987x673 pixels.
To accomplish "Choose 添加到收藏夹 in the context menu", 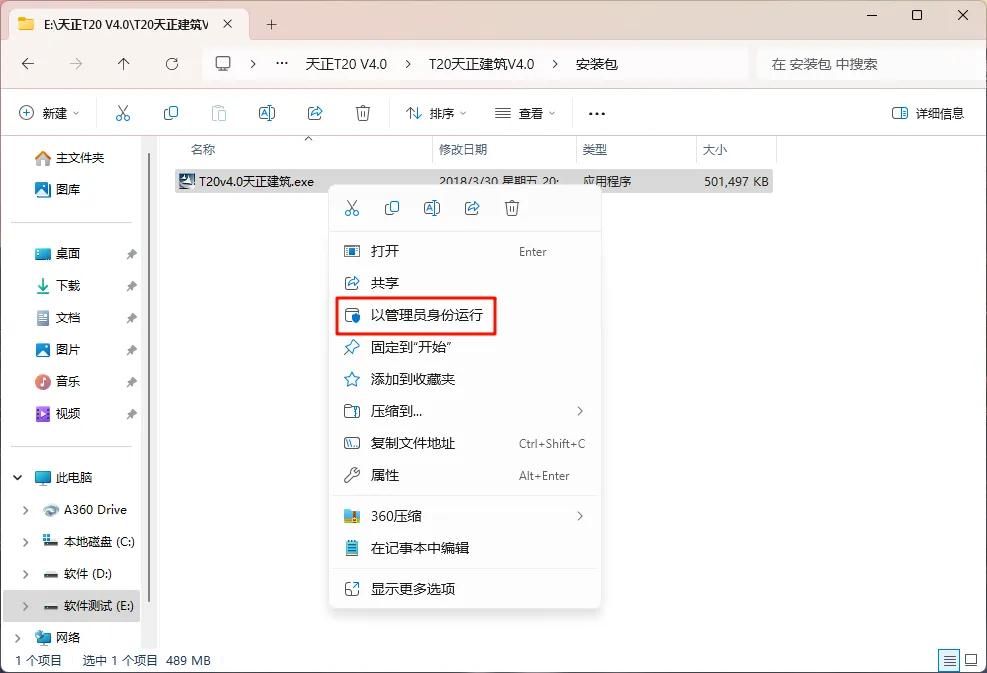I will point(465,379).
